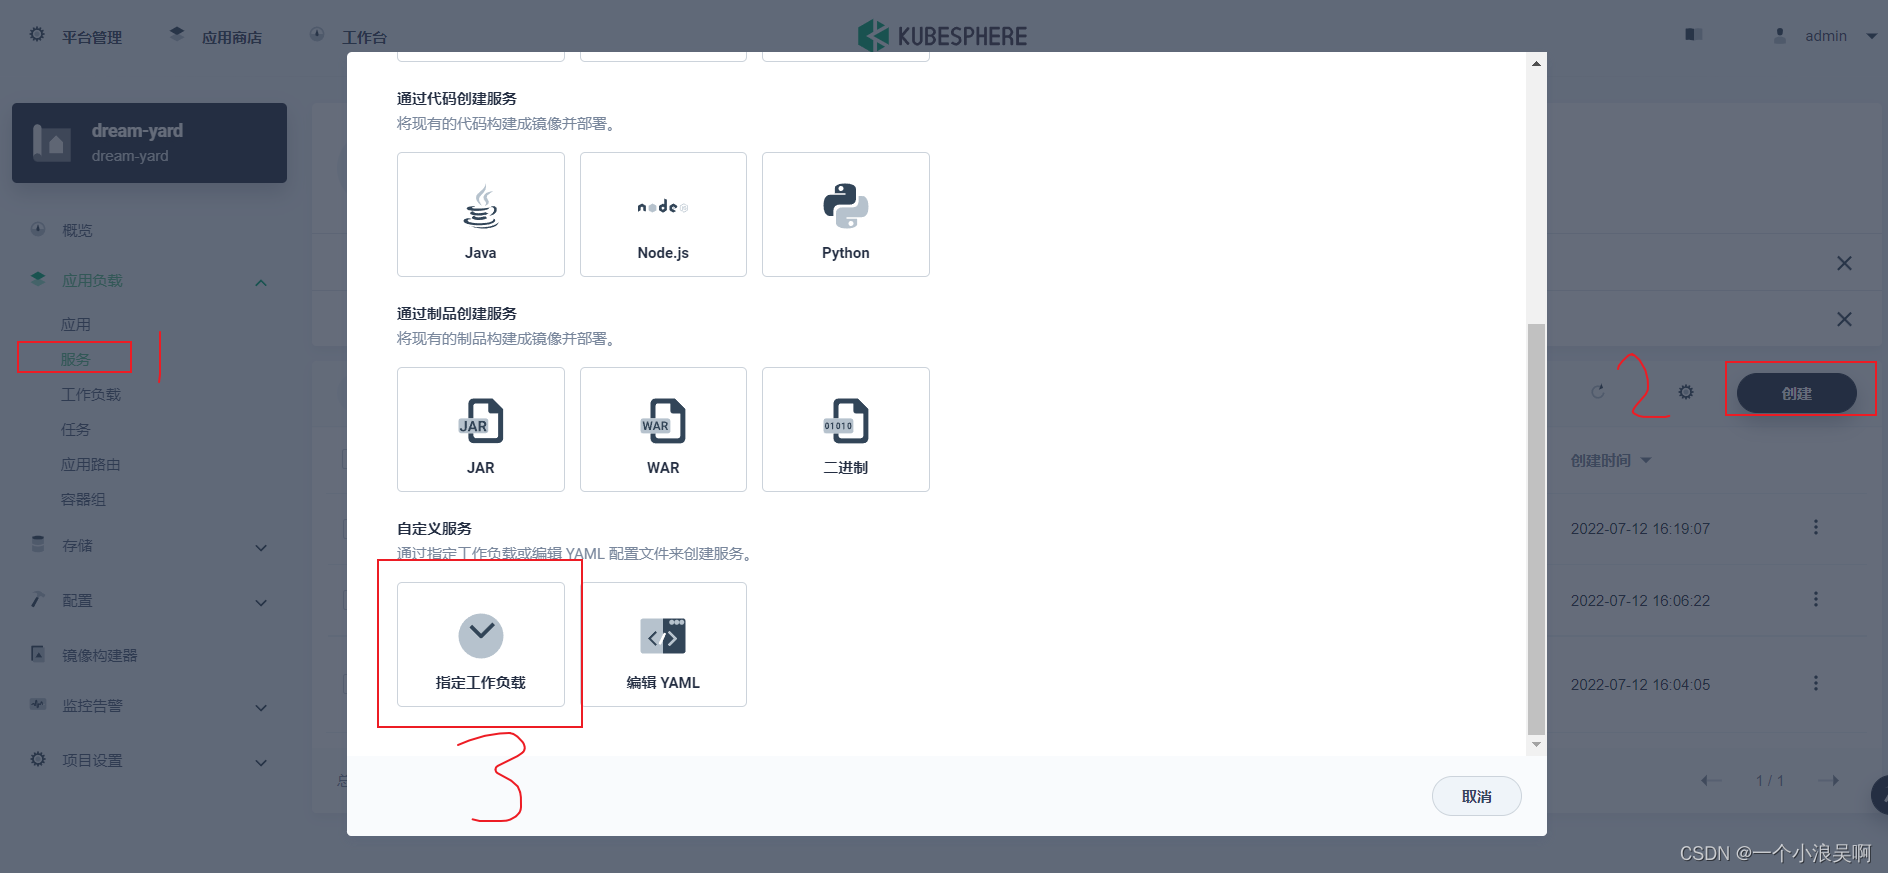This screenshot has height=873, width=1888.
Task: Click the 镜像构建器 sidebar icon
Action: click(x=38, y=654)
